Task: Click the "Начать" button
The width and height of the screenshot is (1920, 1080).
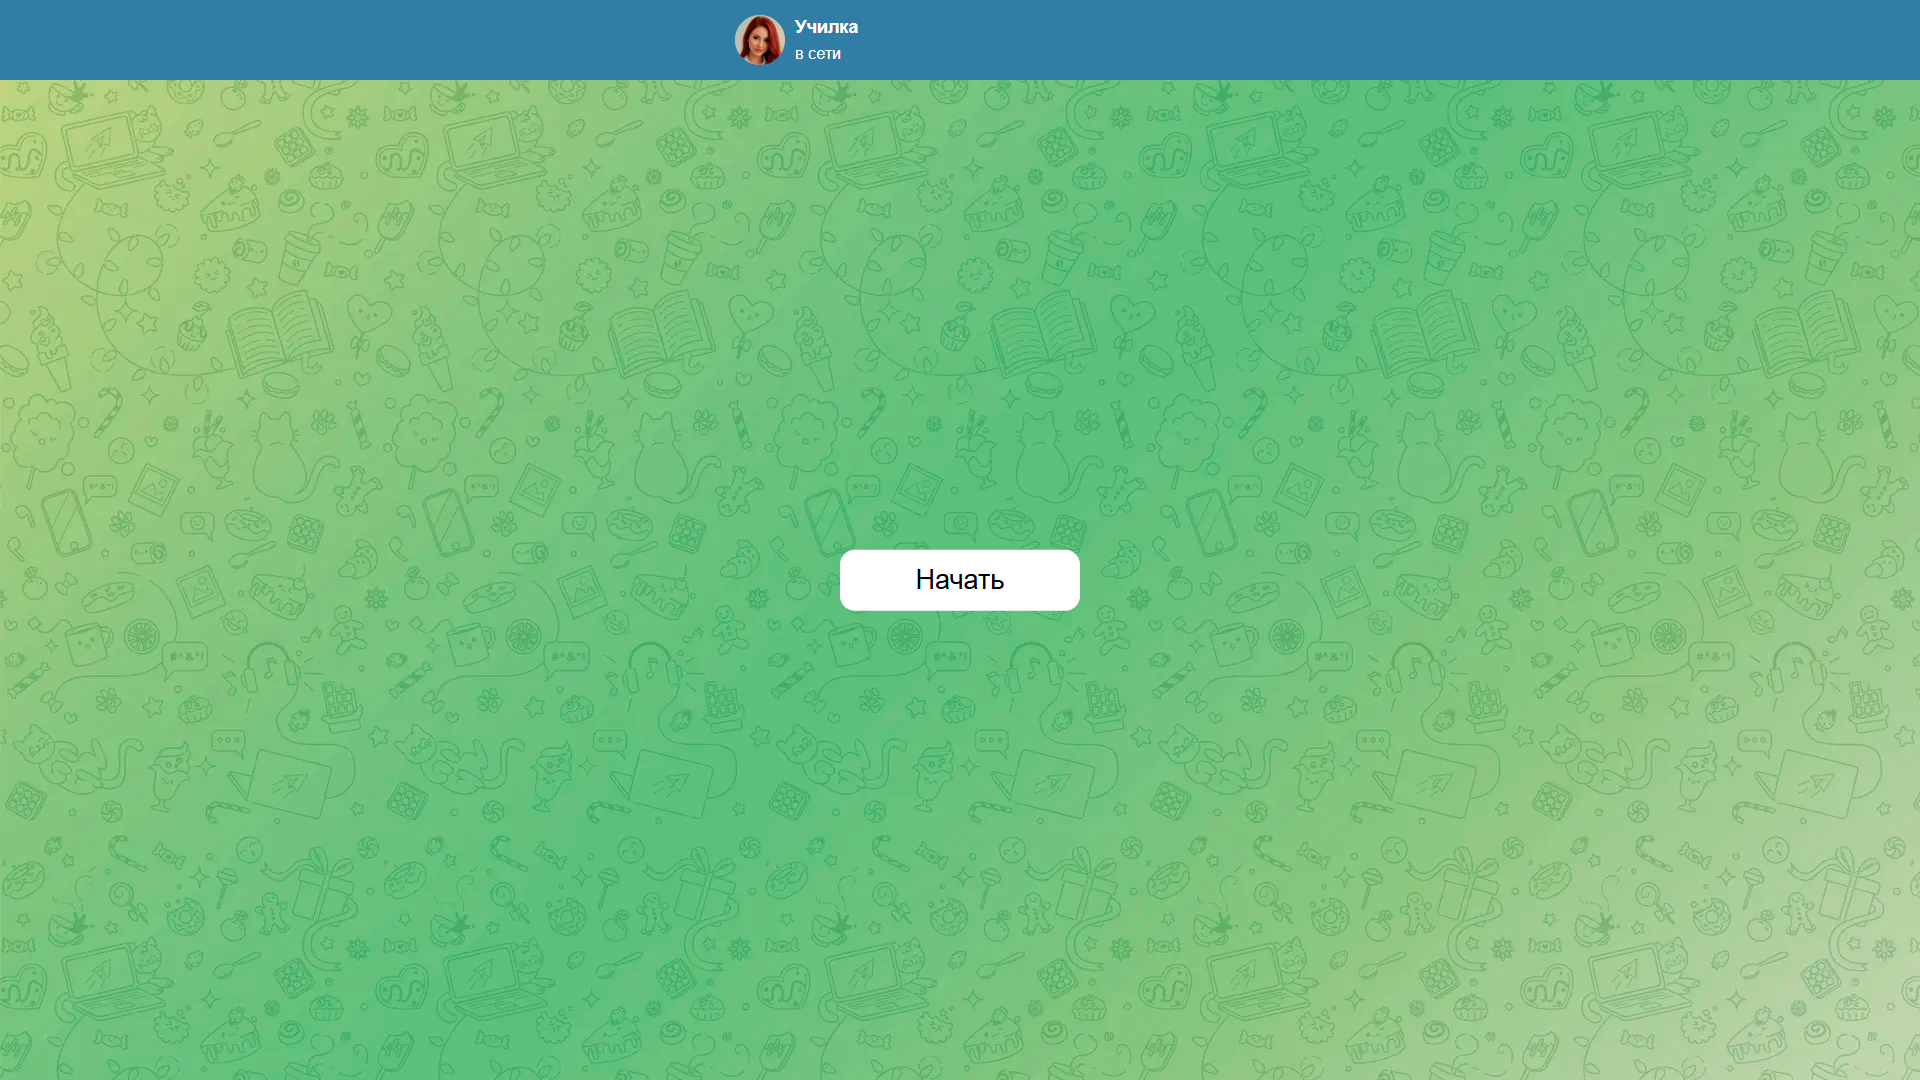Action: [x=959, y=580]
